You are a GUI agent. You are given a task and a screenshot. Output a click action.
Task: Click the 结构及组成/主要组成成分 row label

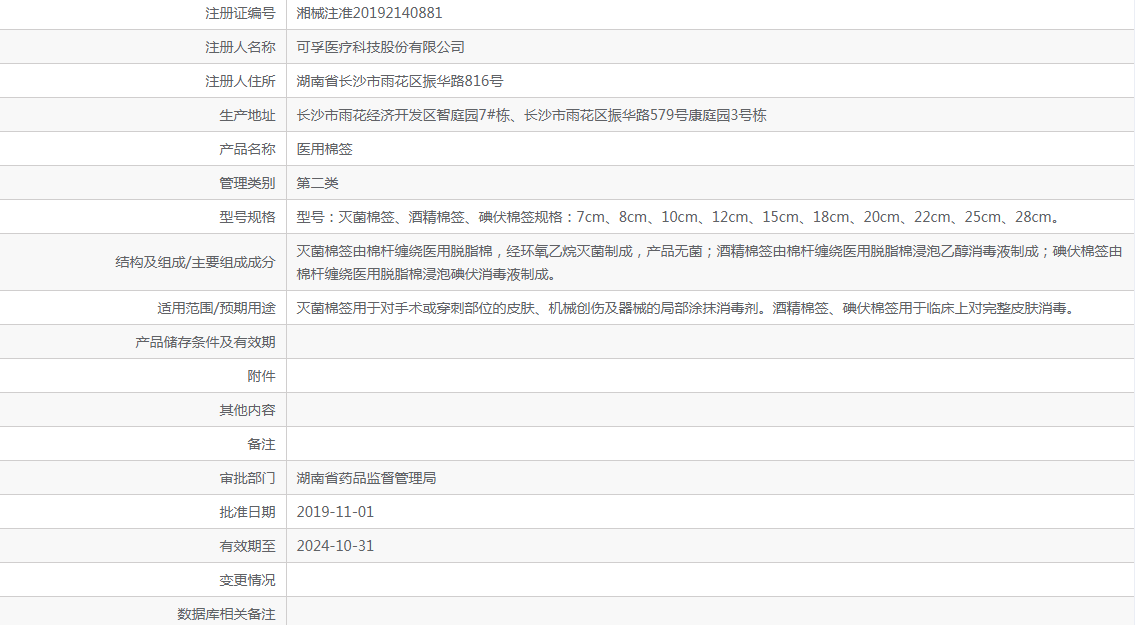click(x=195, y=262)
